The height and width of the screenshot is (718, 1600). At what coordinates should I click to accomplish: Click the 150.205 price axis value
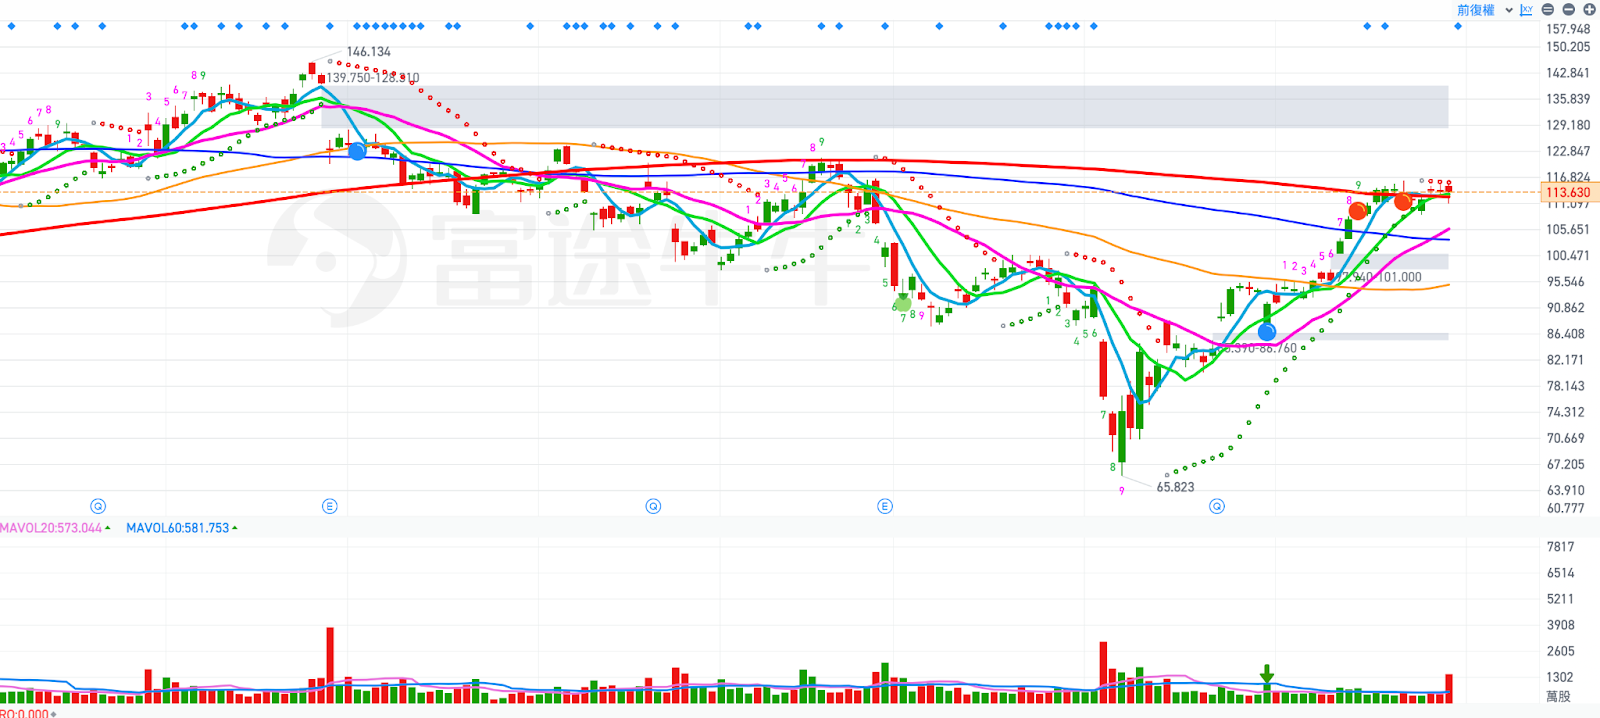(x=1568, y=47)
